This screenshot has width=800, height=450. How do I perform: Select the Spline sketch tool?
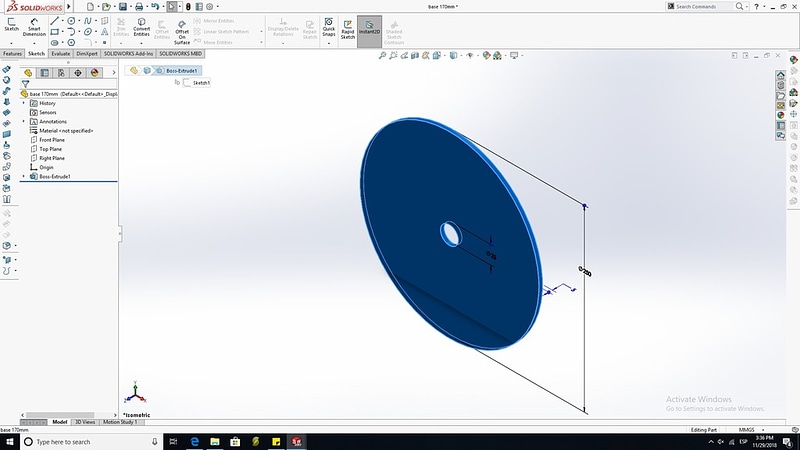coord(88,21)
